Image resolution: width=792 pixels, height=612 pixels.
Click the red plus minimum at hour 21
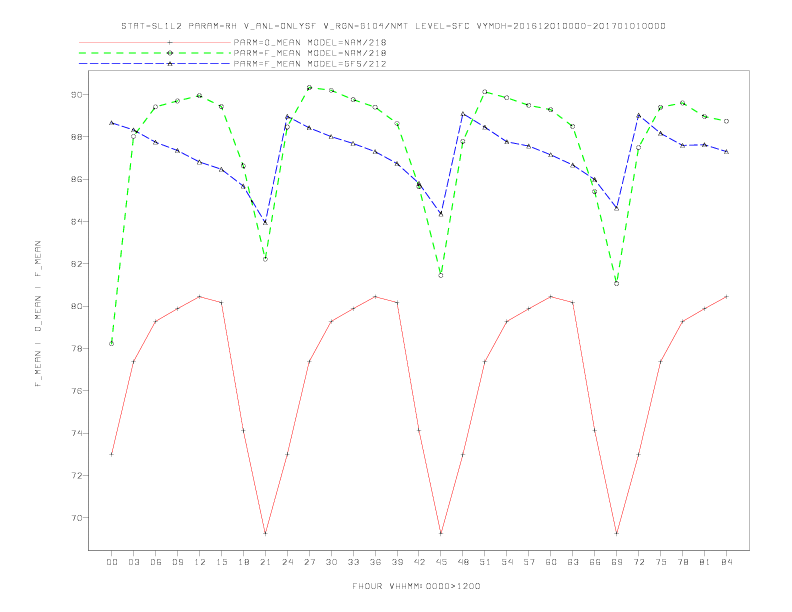tap(265, 533)
